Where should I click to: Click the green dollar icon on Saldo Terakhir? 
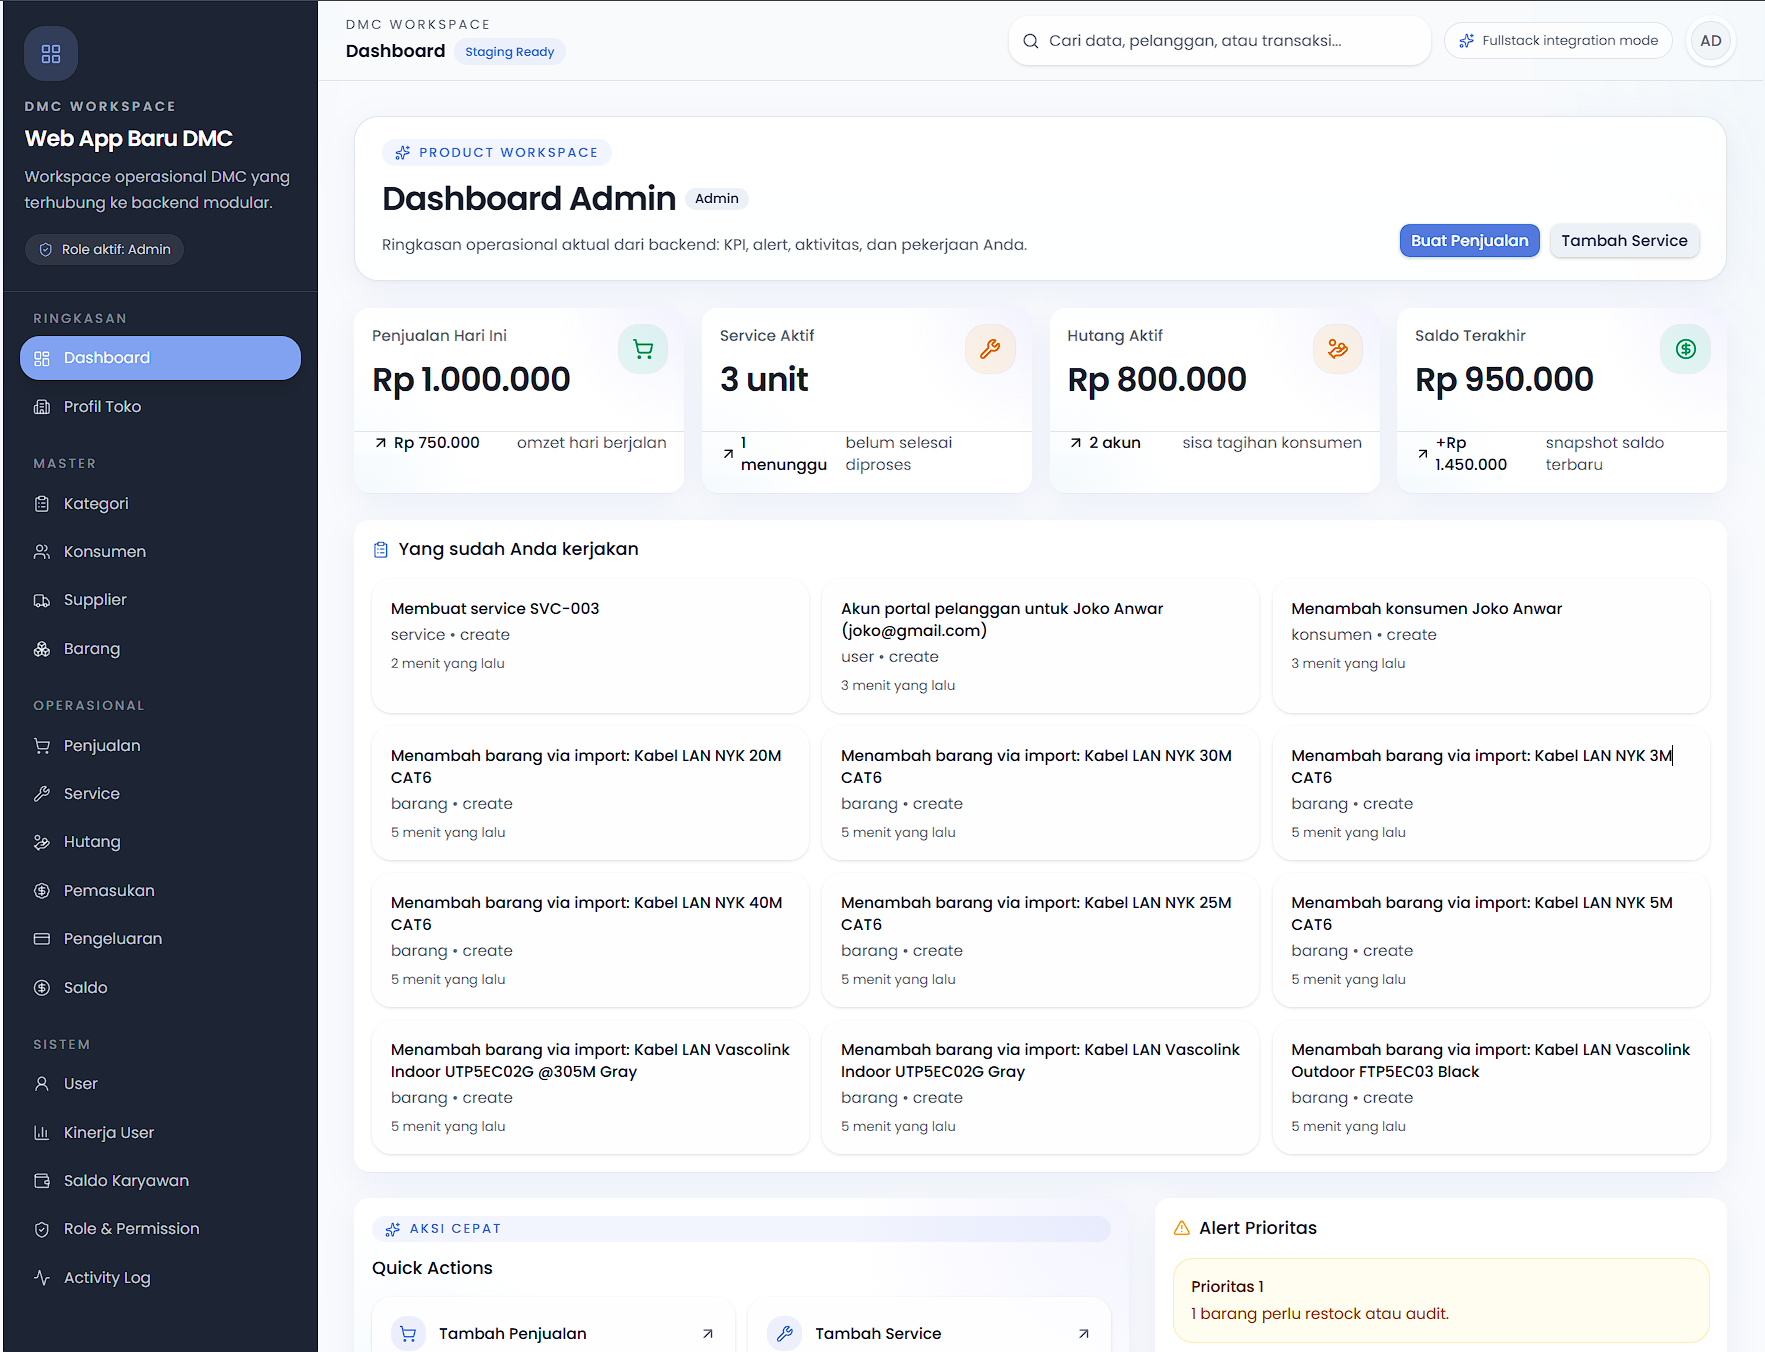[x=1686, y=349]
